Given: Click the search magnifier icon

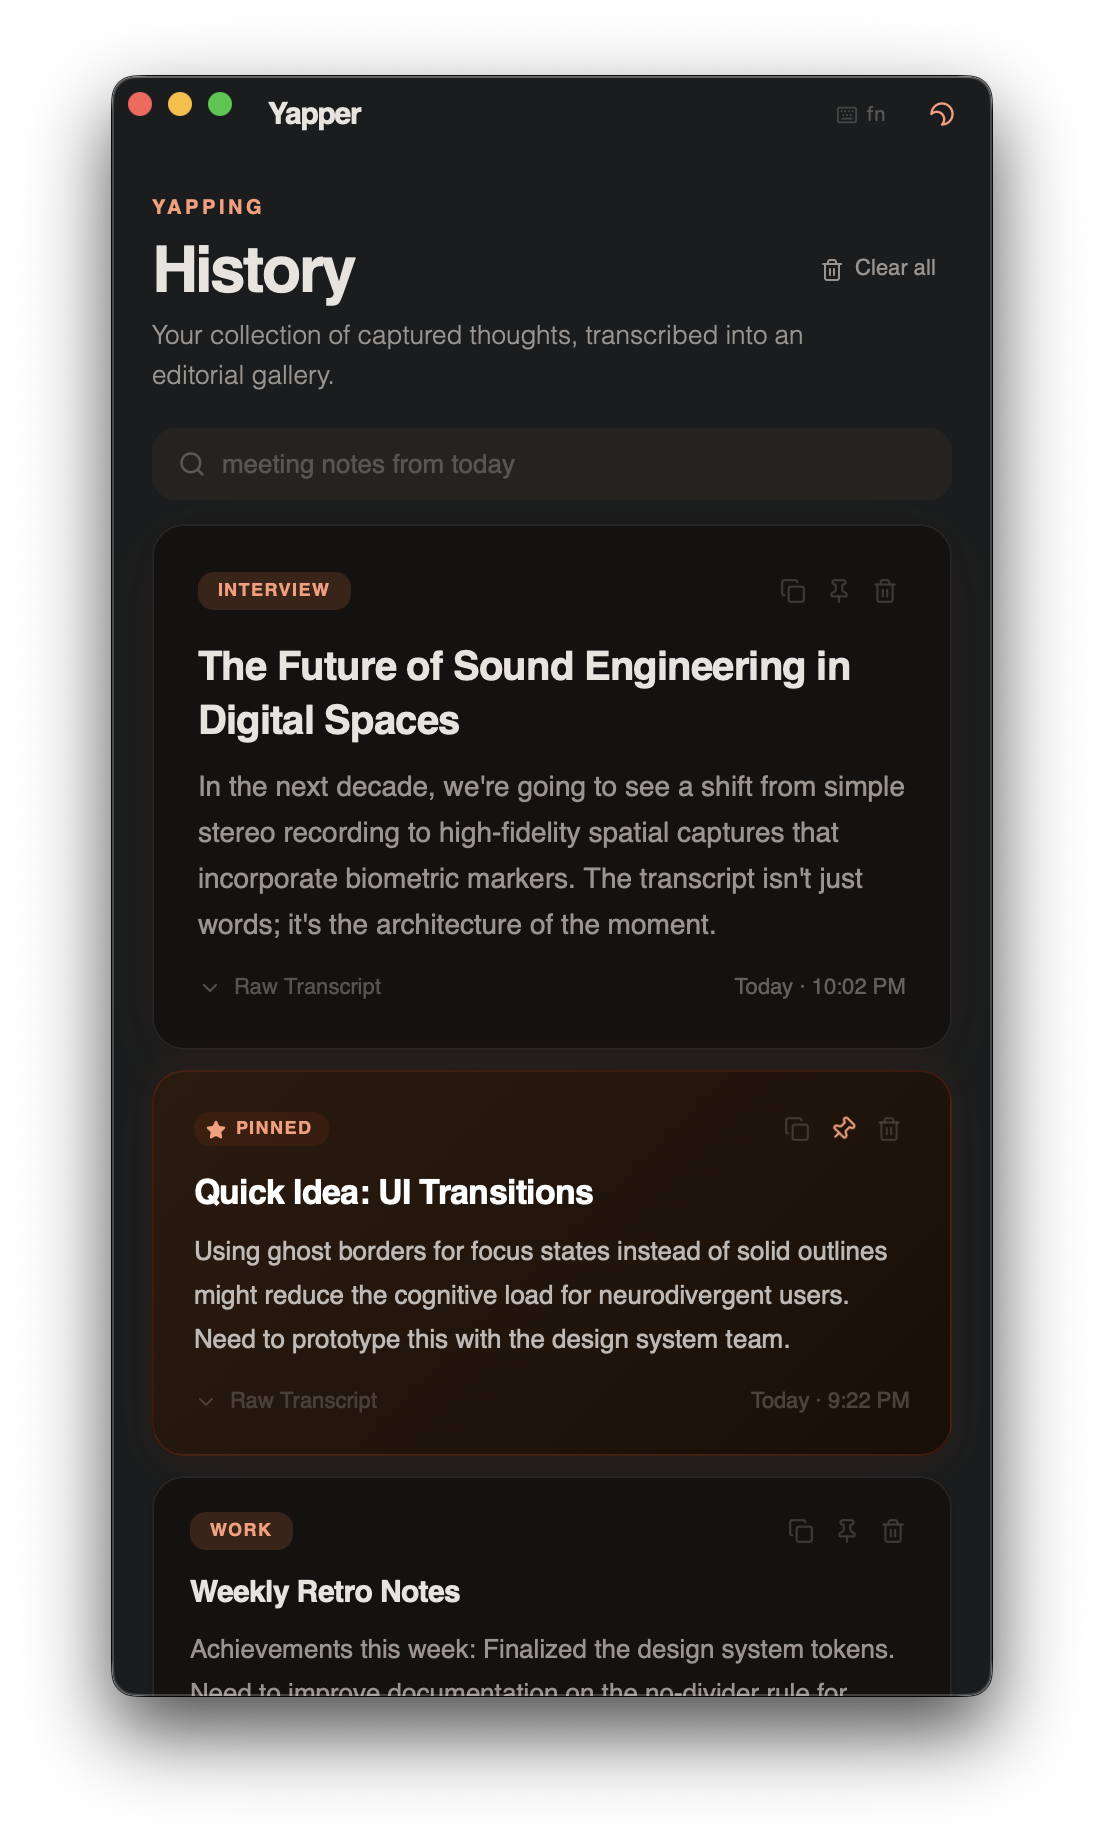Looking at the screenshot, I should pos(192,464).
